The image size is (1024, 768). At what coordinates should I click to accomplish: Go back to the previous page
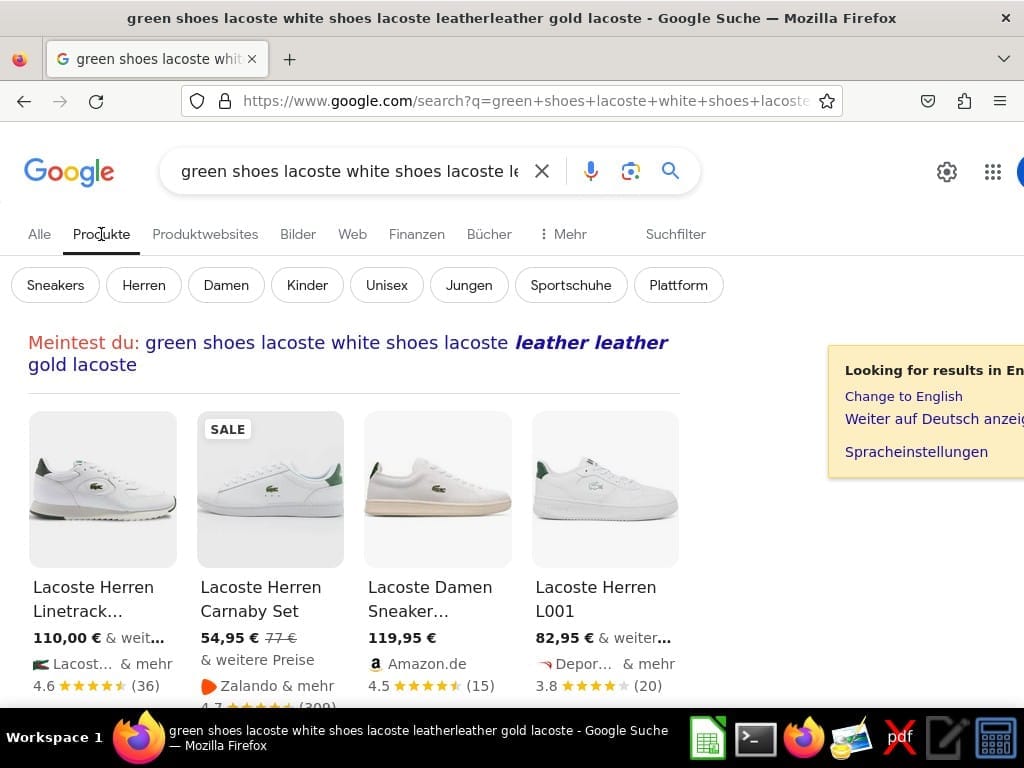click(x=24, y=101)
